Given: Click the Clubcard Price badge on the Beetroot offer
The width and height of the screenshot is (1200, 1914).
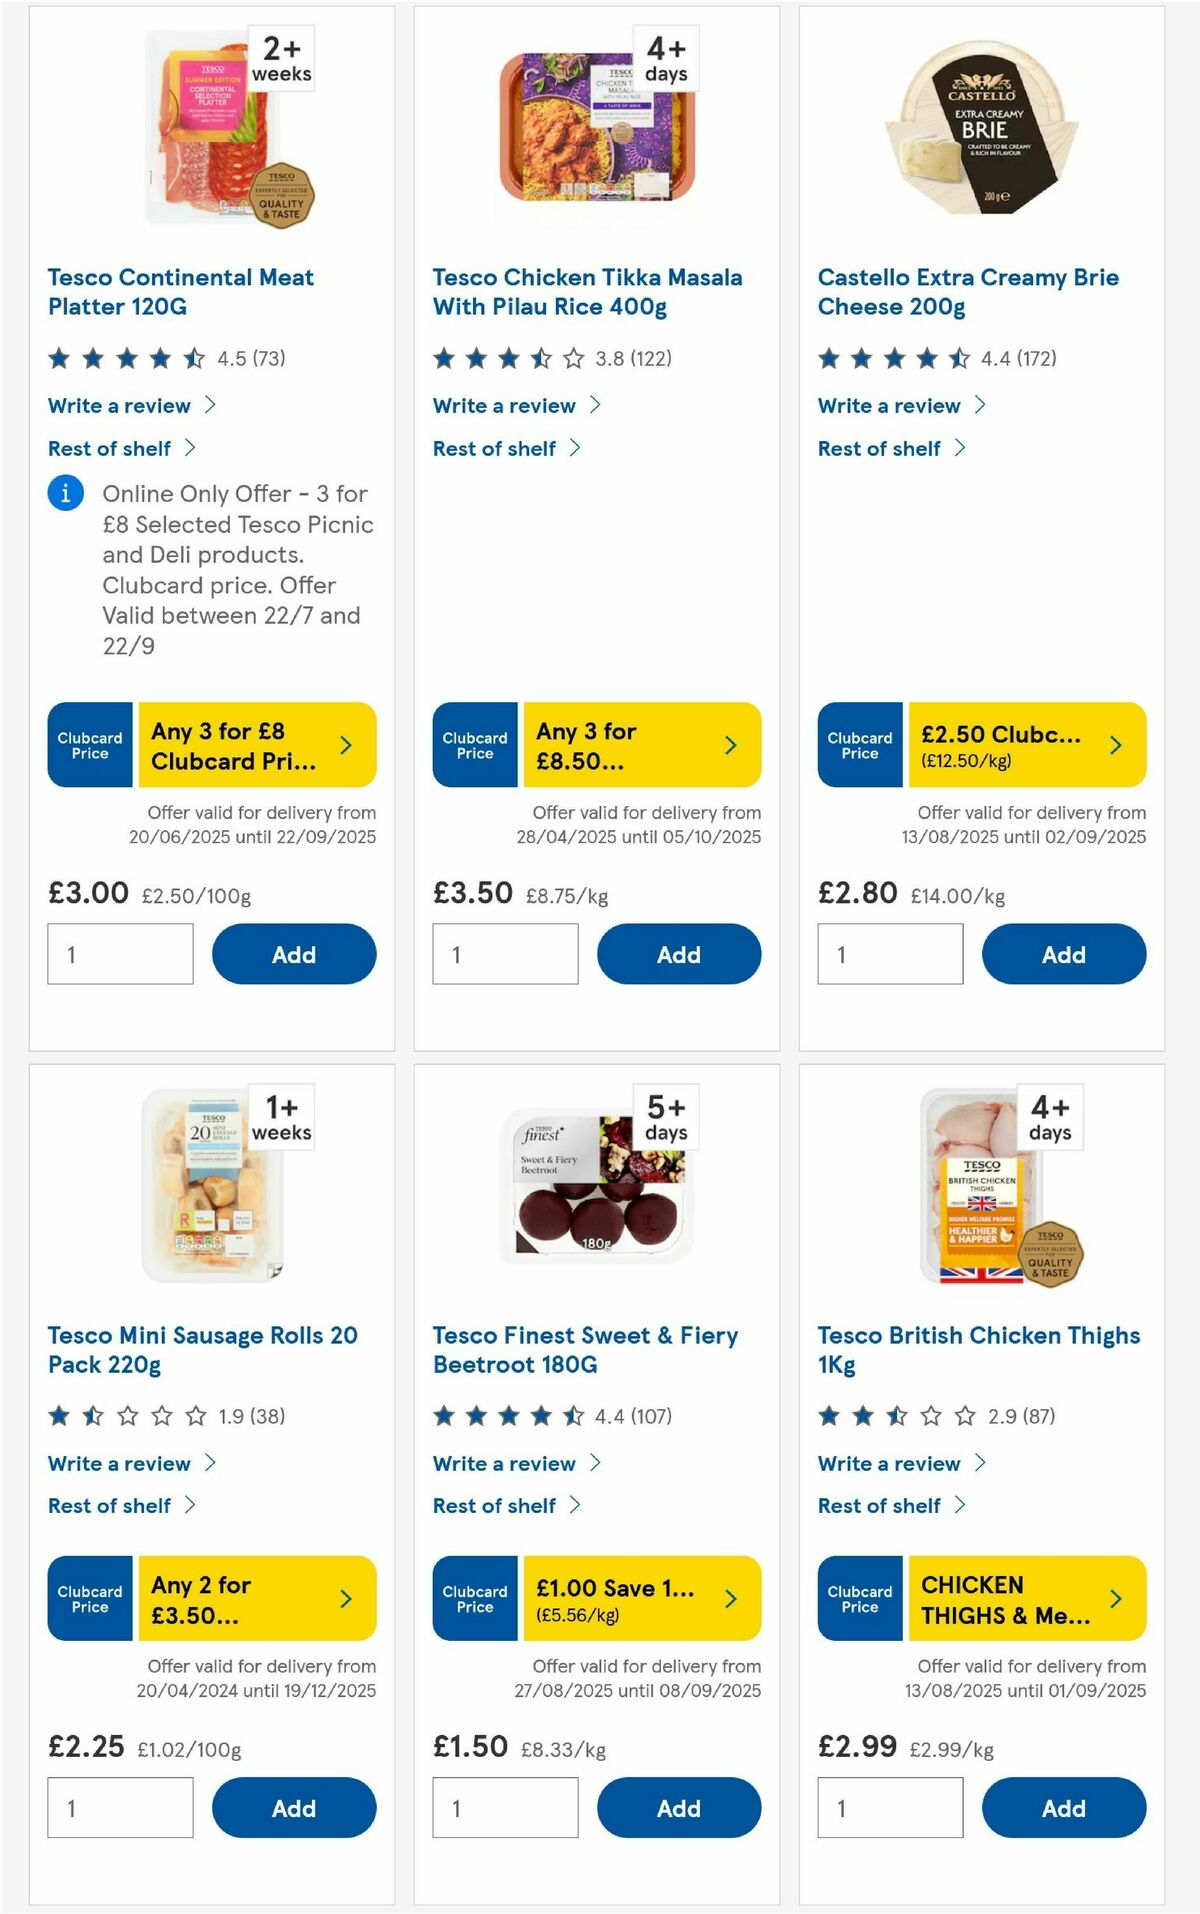Looking at the screenshot, I should [x=474, y=1598].
